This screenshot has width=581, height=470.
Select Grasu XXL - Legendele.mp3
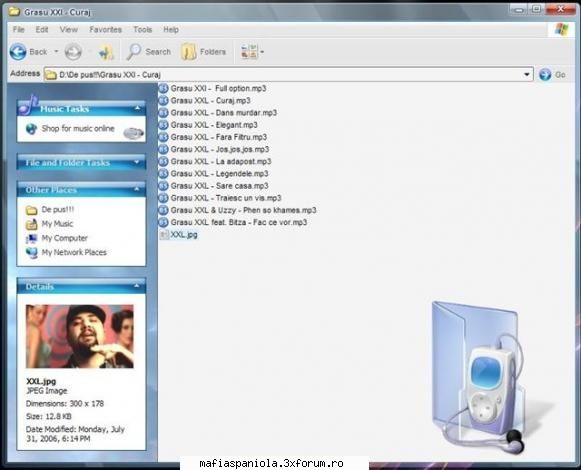219,174
